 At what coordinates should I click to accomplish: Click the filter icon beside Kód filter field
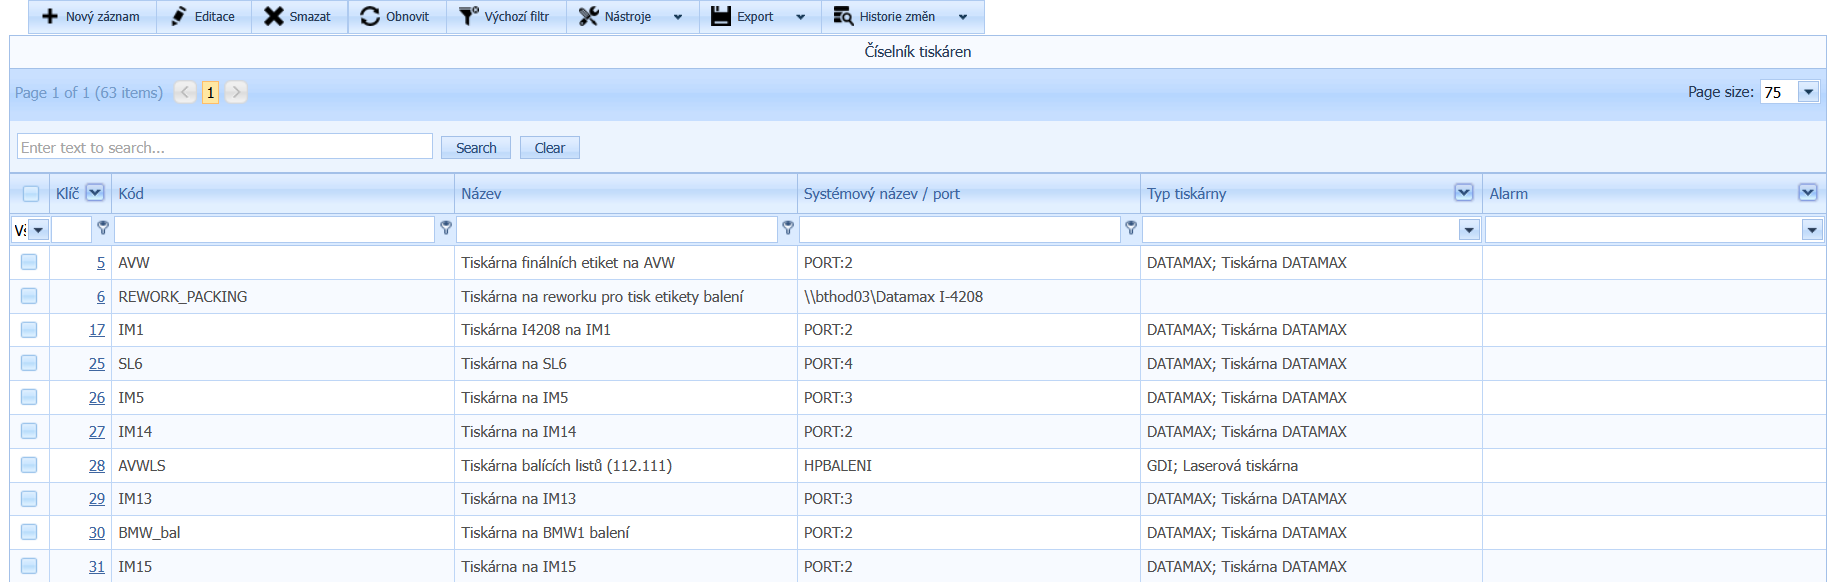(446, 229)
